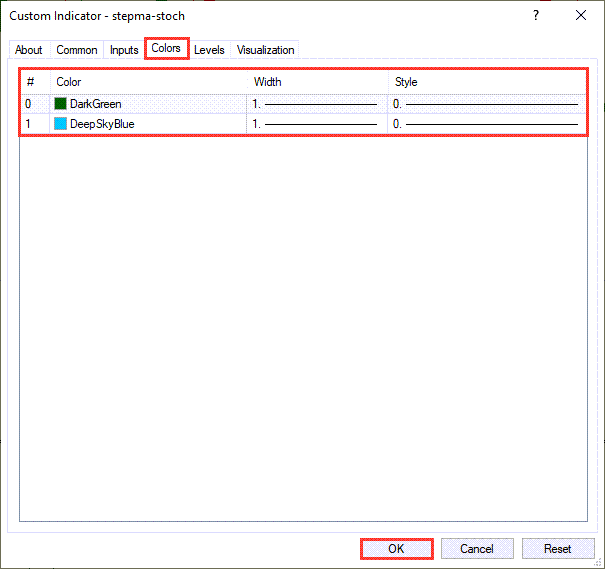
Task: Click the help question mark icon
Action: (x=536, y=15)
